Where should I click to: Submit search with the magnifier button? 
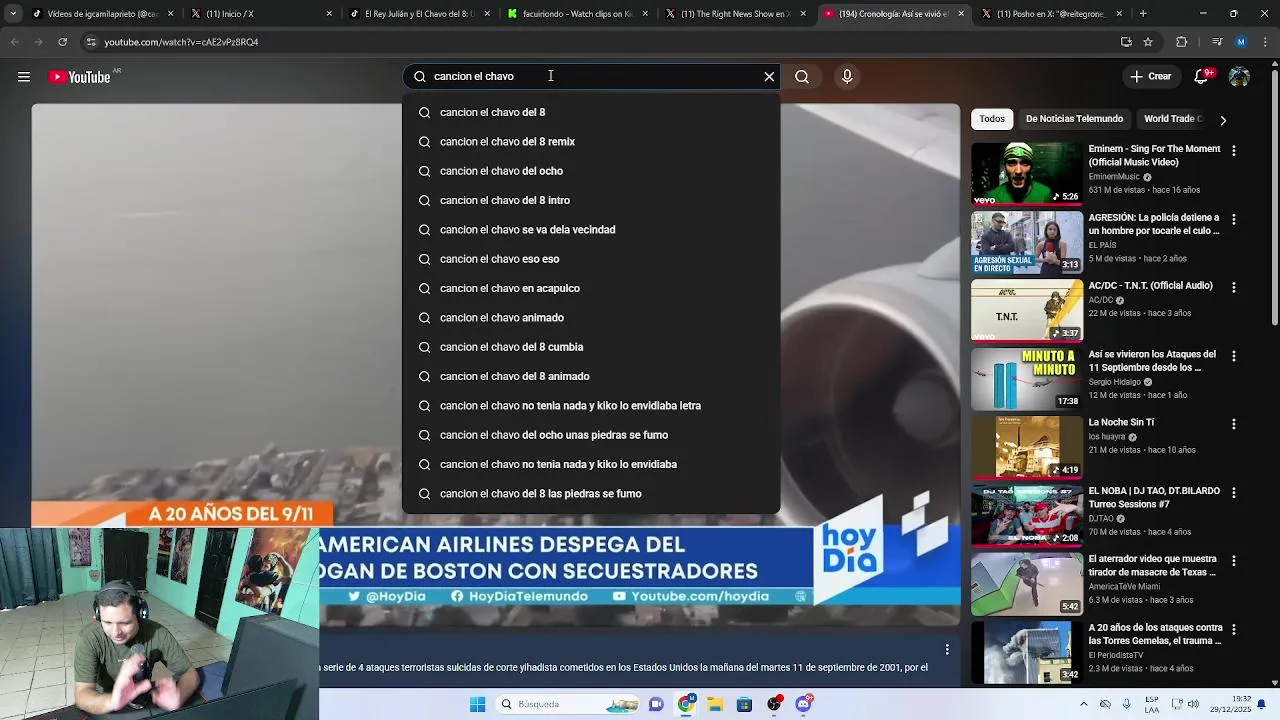[x=802, y=77]
